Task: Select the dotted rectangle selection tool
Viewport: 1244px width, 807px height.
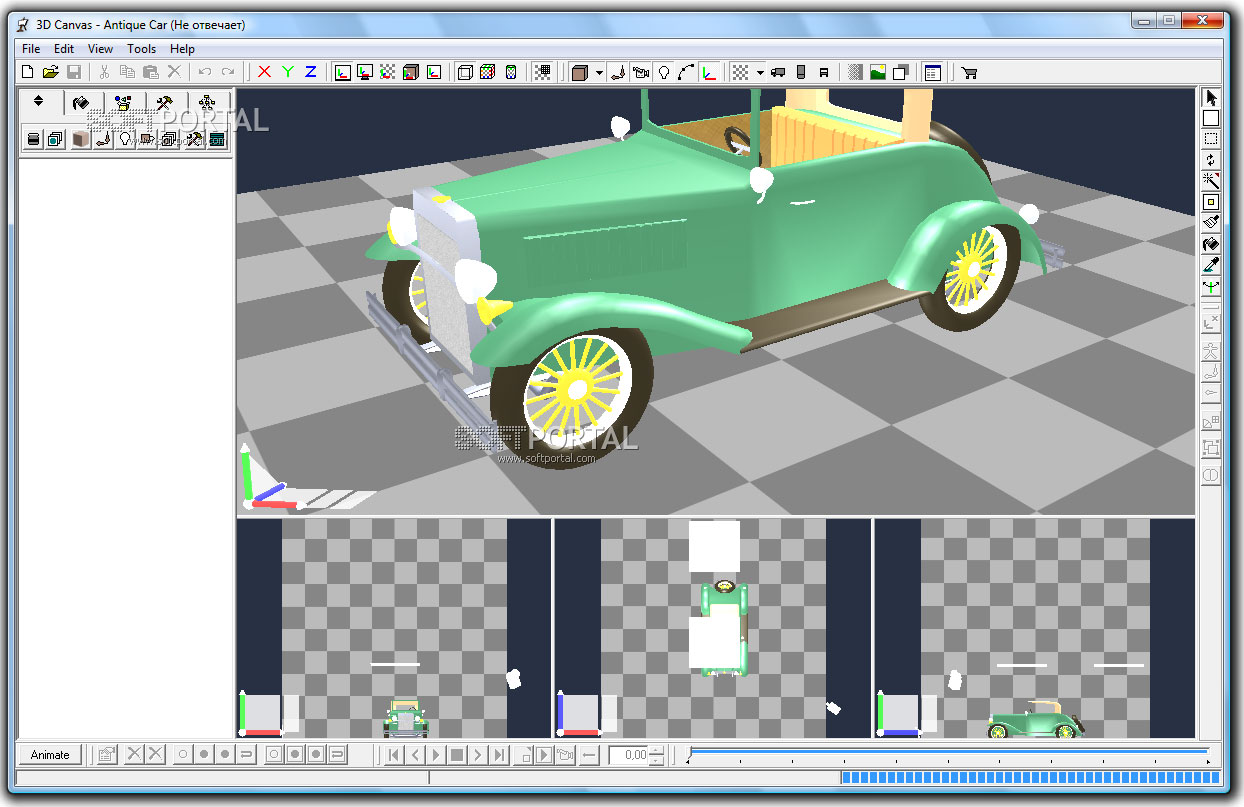Action: pos(1211,139)
